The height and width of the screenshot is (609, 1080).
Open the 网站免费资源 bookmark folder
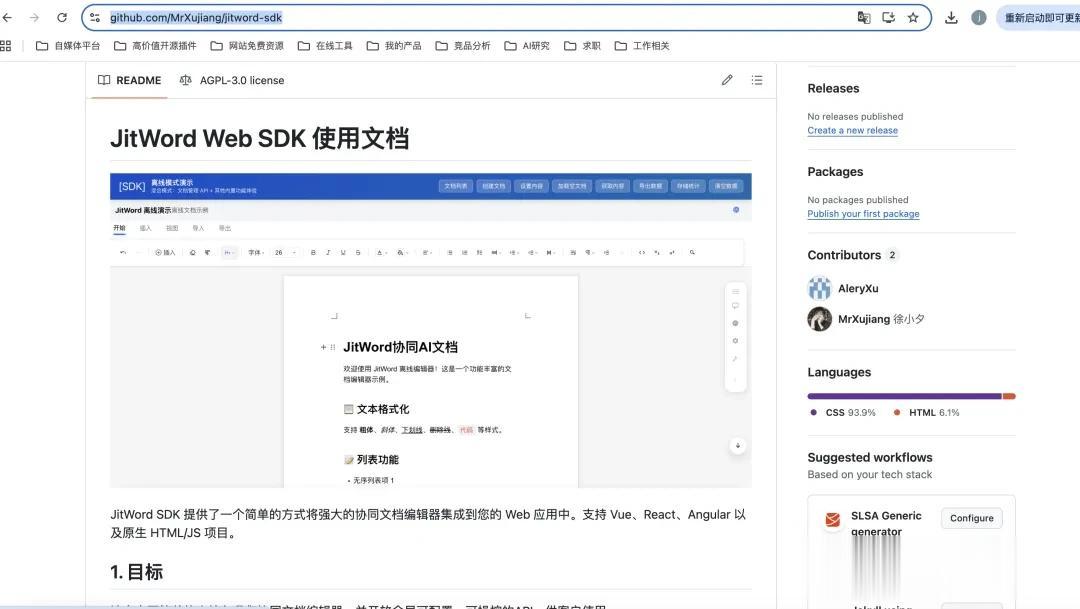click(247, 45)
